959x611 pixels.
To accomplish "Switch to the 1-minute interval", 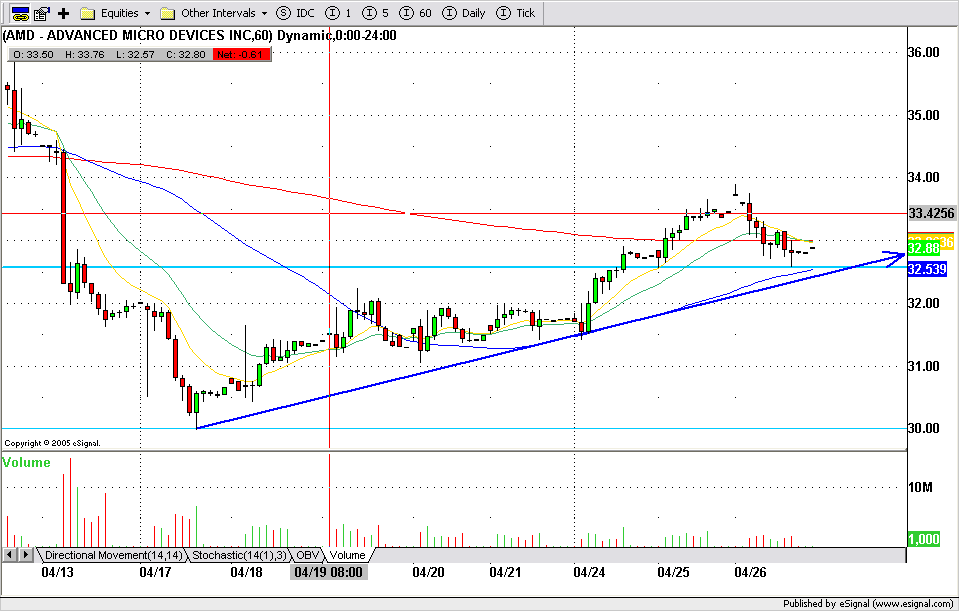I will pos(338,13).
